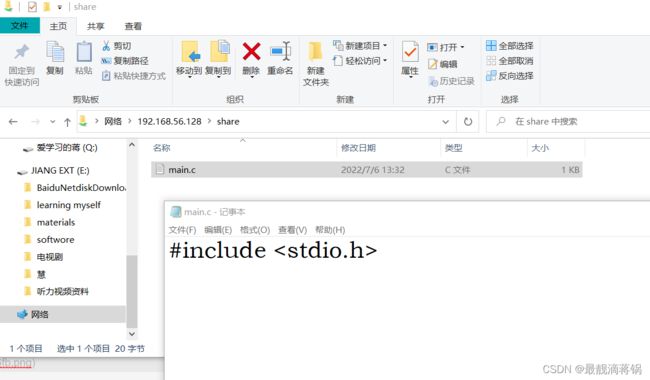Open Notepad Format (格式(O)) menu
Viewport: 650px width, 380px height.
(255, 230)
